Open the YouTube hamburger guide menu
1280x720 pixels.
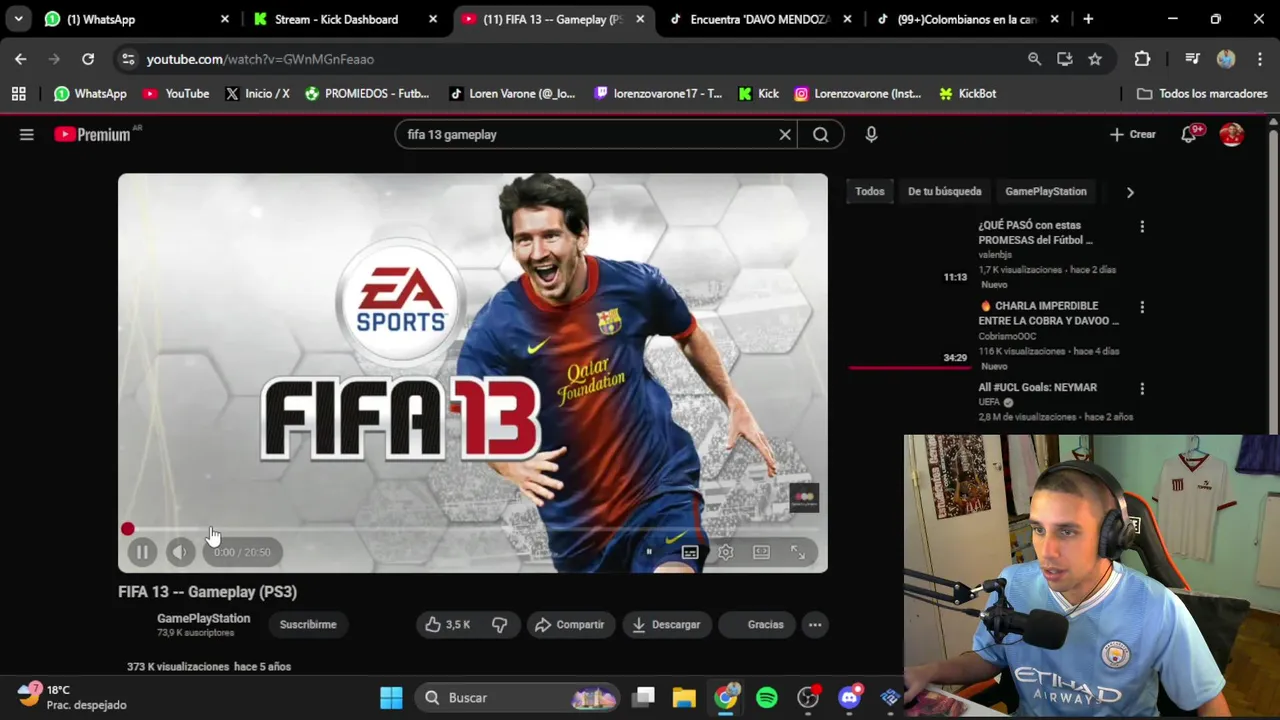pyautogui.click(x=27, y=134)
